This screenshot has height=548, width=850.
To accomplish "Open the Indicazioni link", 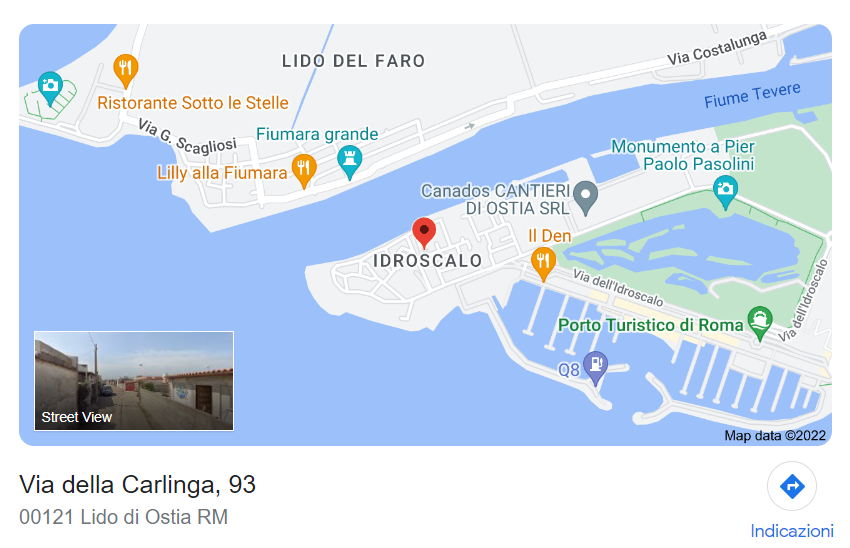I will click(792, 531).
